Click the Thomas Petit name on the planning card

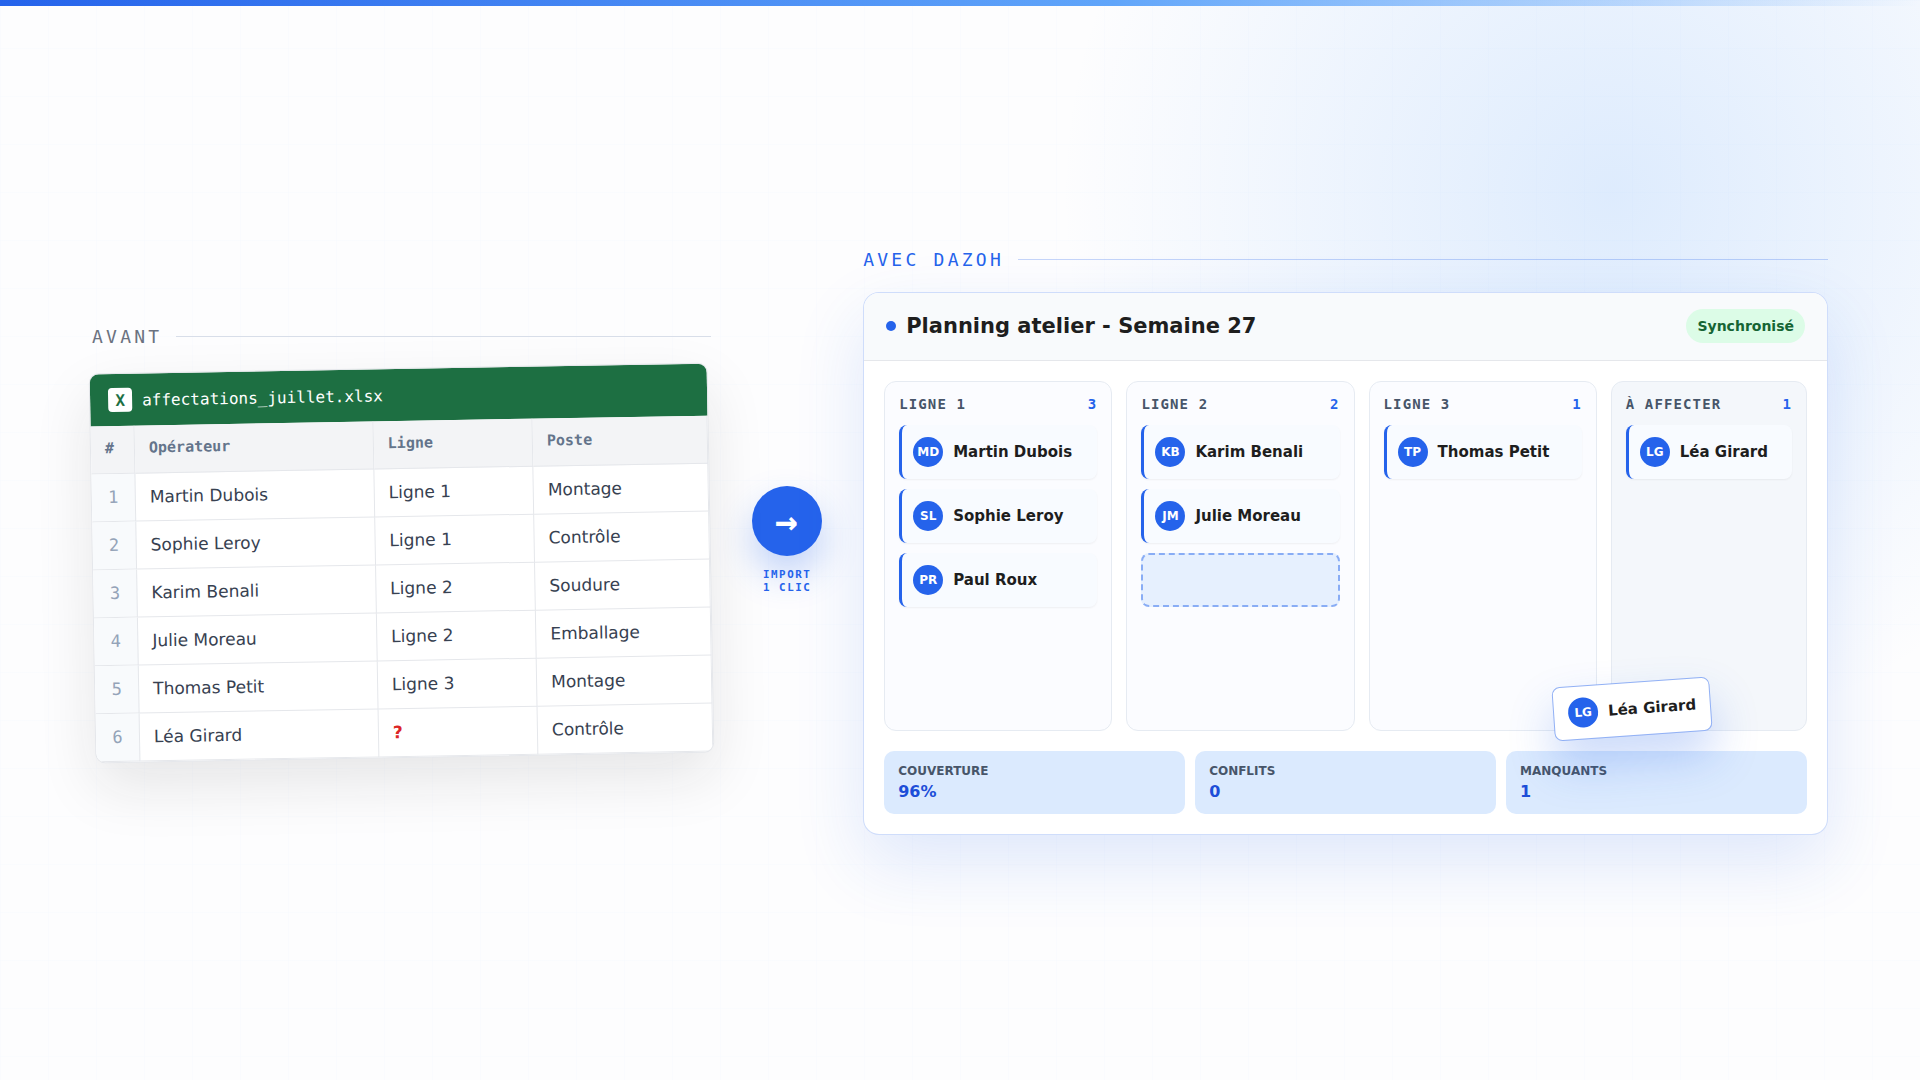click(x=1493, y=452)
